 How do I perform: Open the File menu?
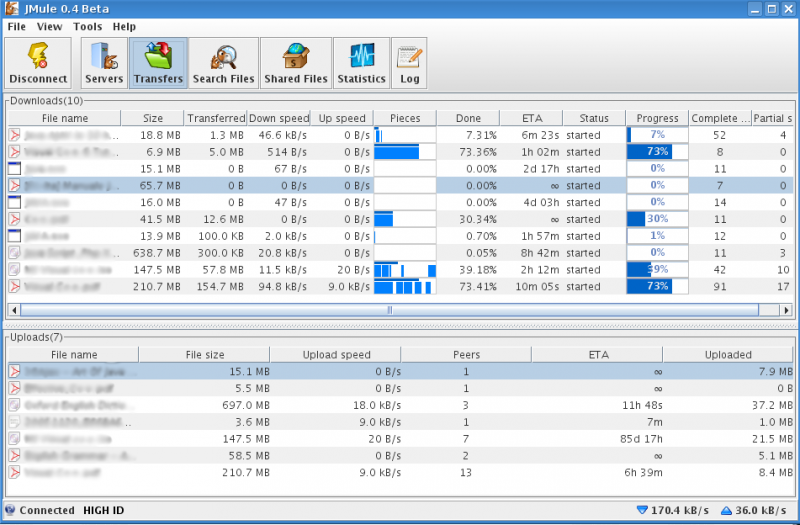pos(17,26)
